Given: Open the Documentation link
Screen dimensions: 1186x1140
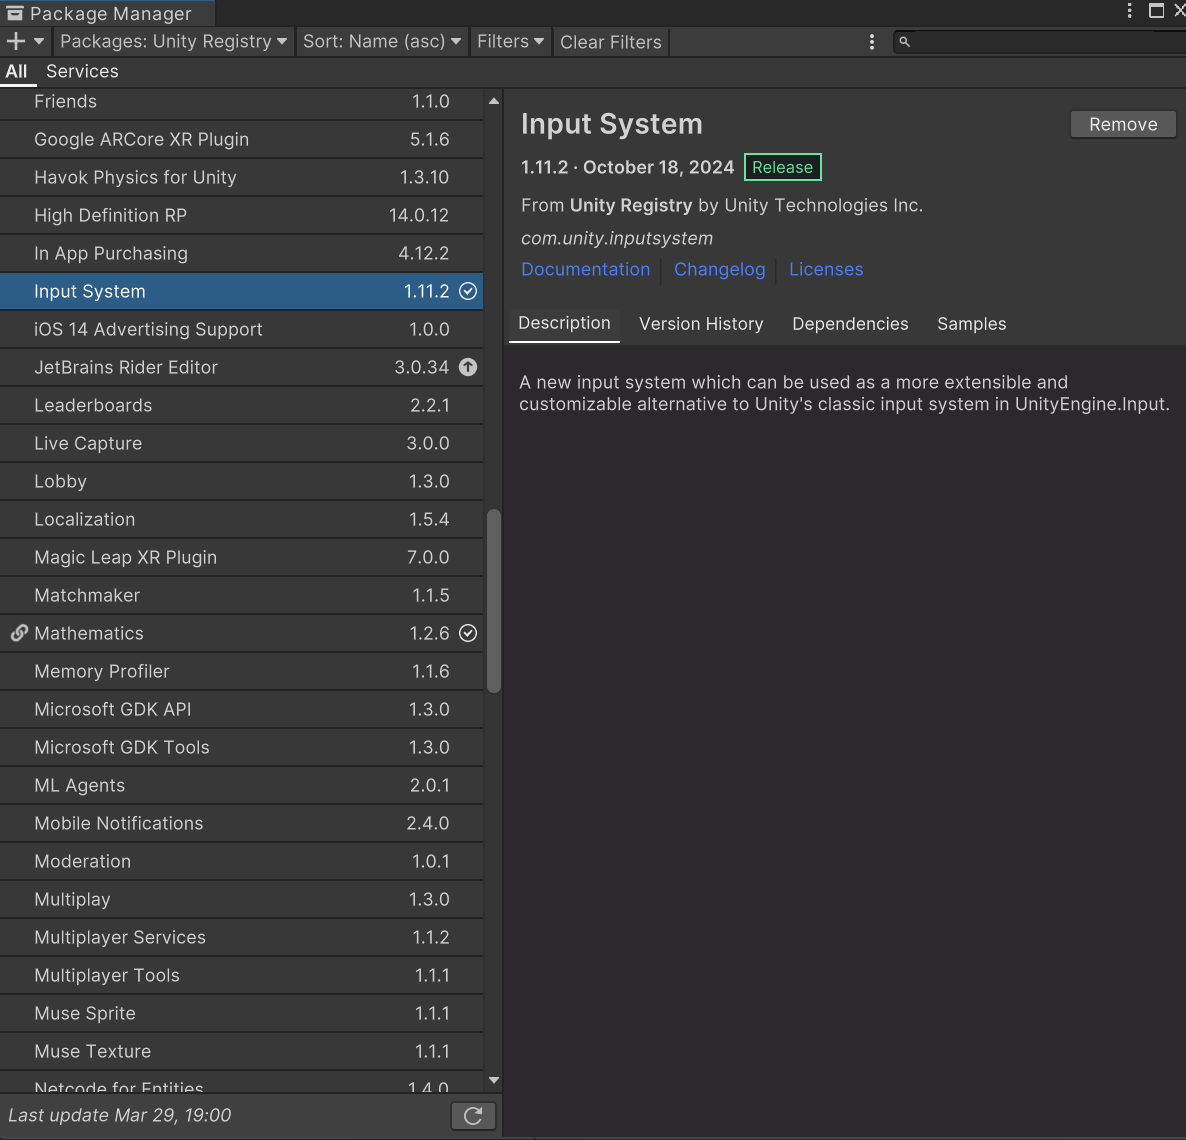Looking at the screenshot, I should (585, 269).
